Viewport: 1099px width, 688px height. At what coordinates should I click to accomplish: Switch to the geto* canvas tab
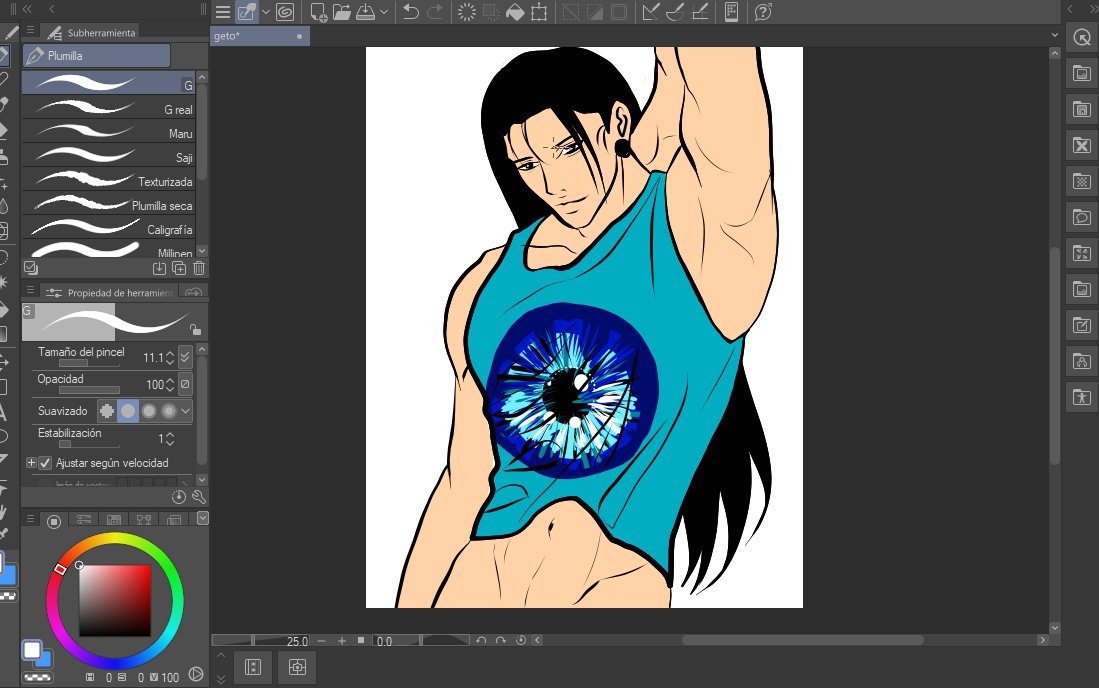[x=259, y=36]
